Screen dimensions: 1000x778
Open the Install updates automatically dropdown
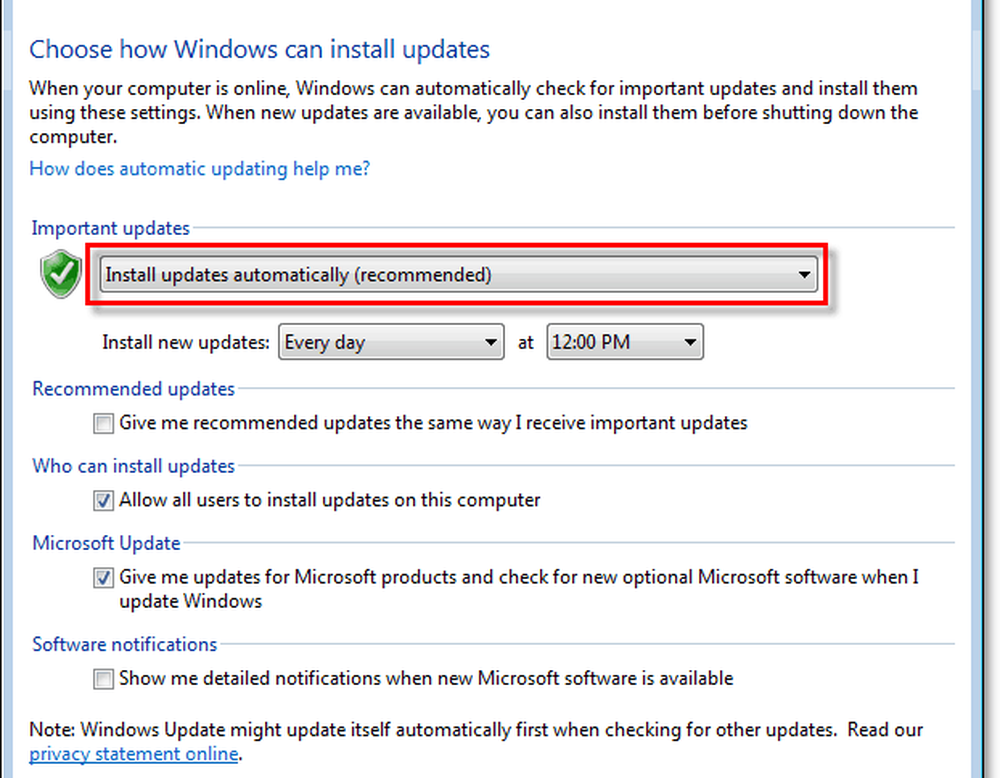coord(459,274)
